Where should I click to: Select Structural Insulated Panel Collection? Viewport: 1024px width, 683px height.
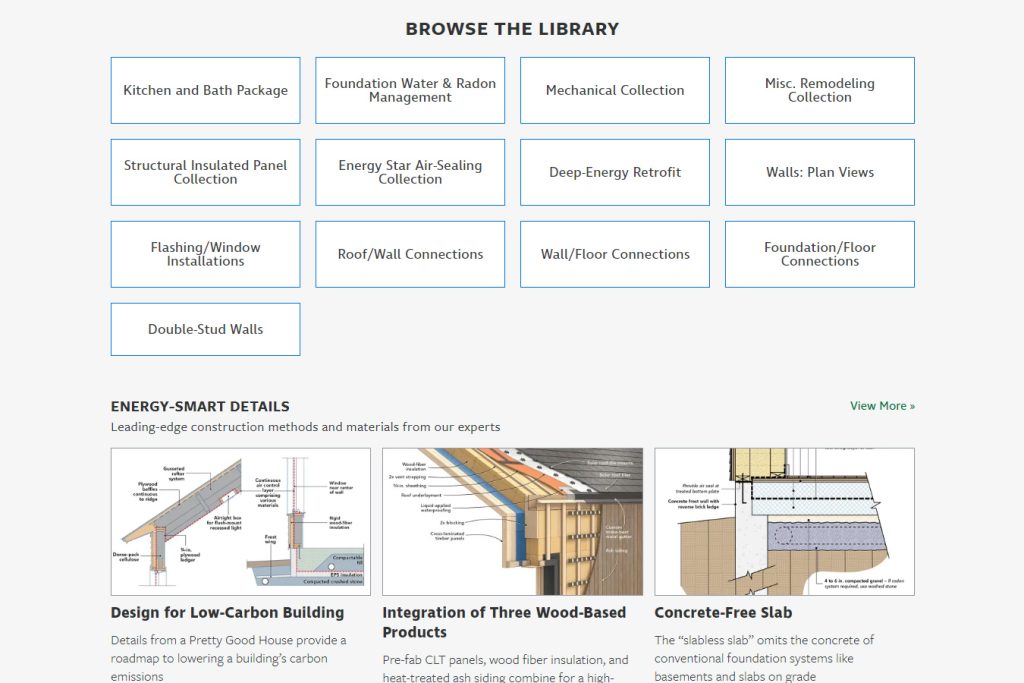point(205,172)
